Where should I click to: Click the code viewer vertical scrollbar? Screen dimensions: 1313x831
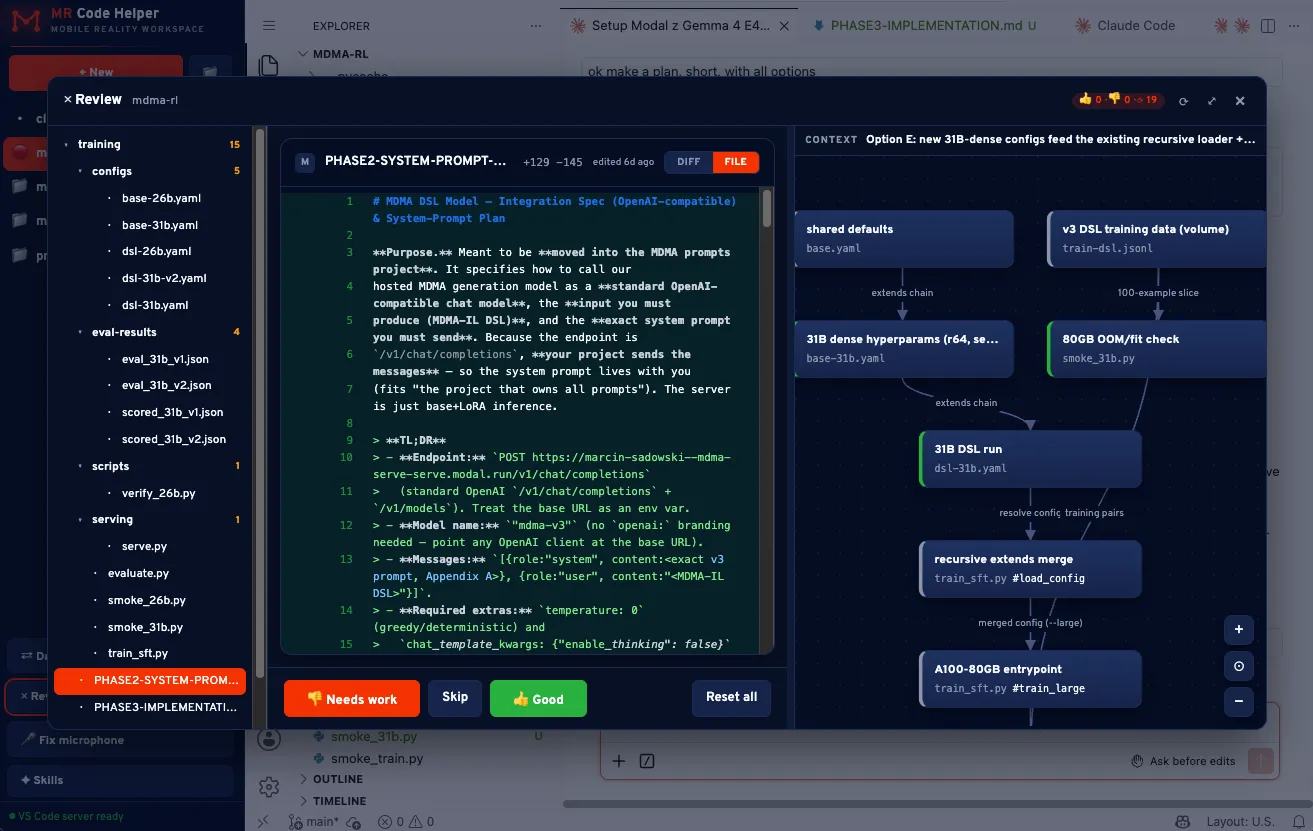tap(767, 210)
